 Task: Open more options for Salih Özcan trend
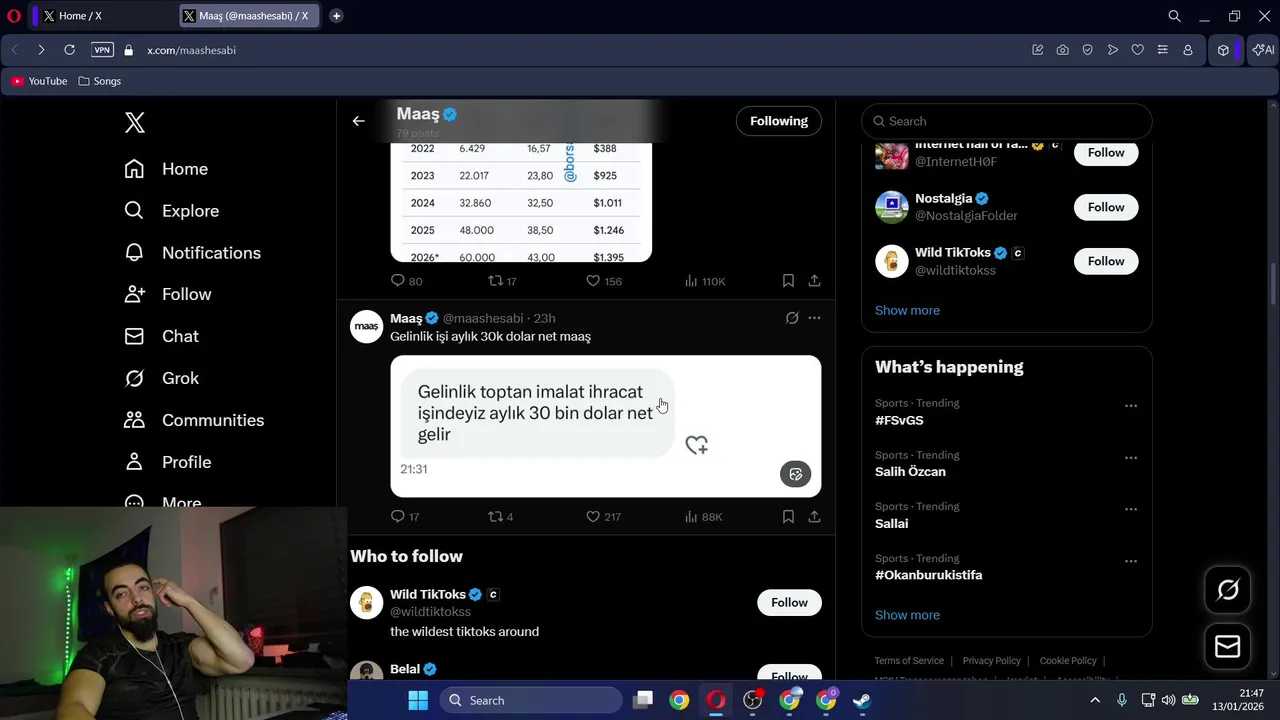[x=1131, y=458]
